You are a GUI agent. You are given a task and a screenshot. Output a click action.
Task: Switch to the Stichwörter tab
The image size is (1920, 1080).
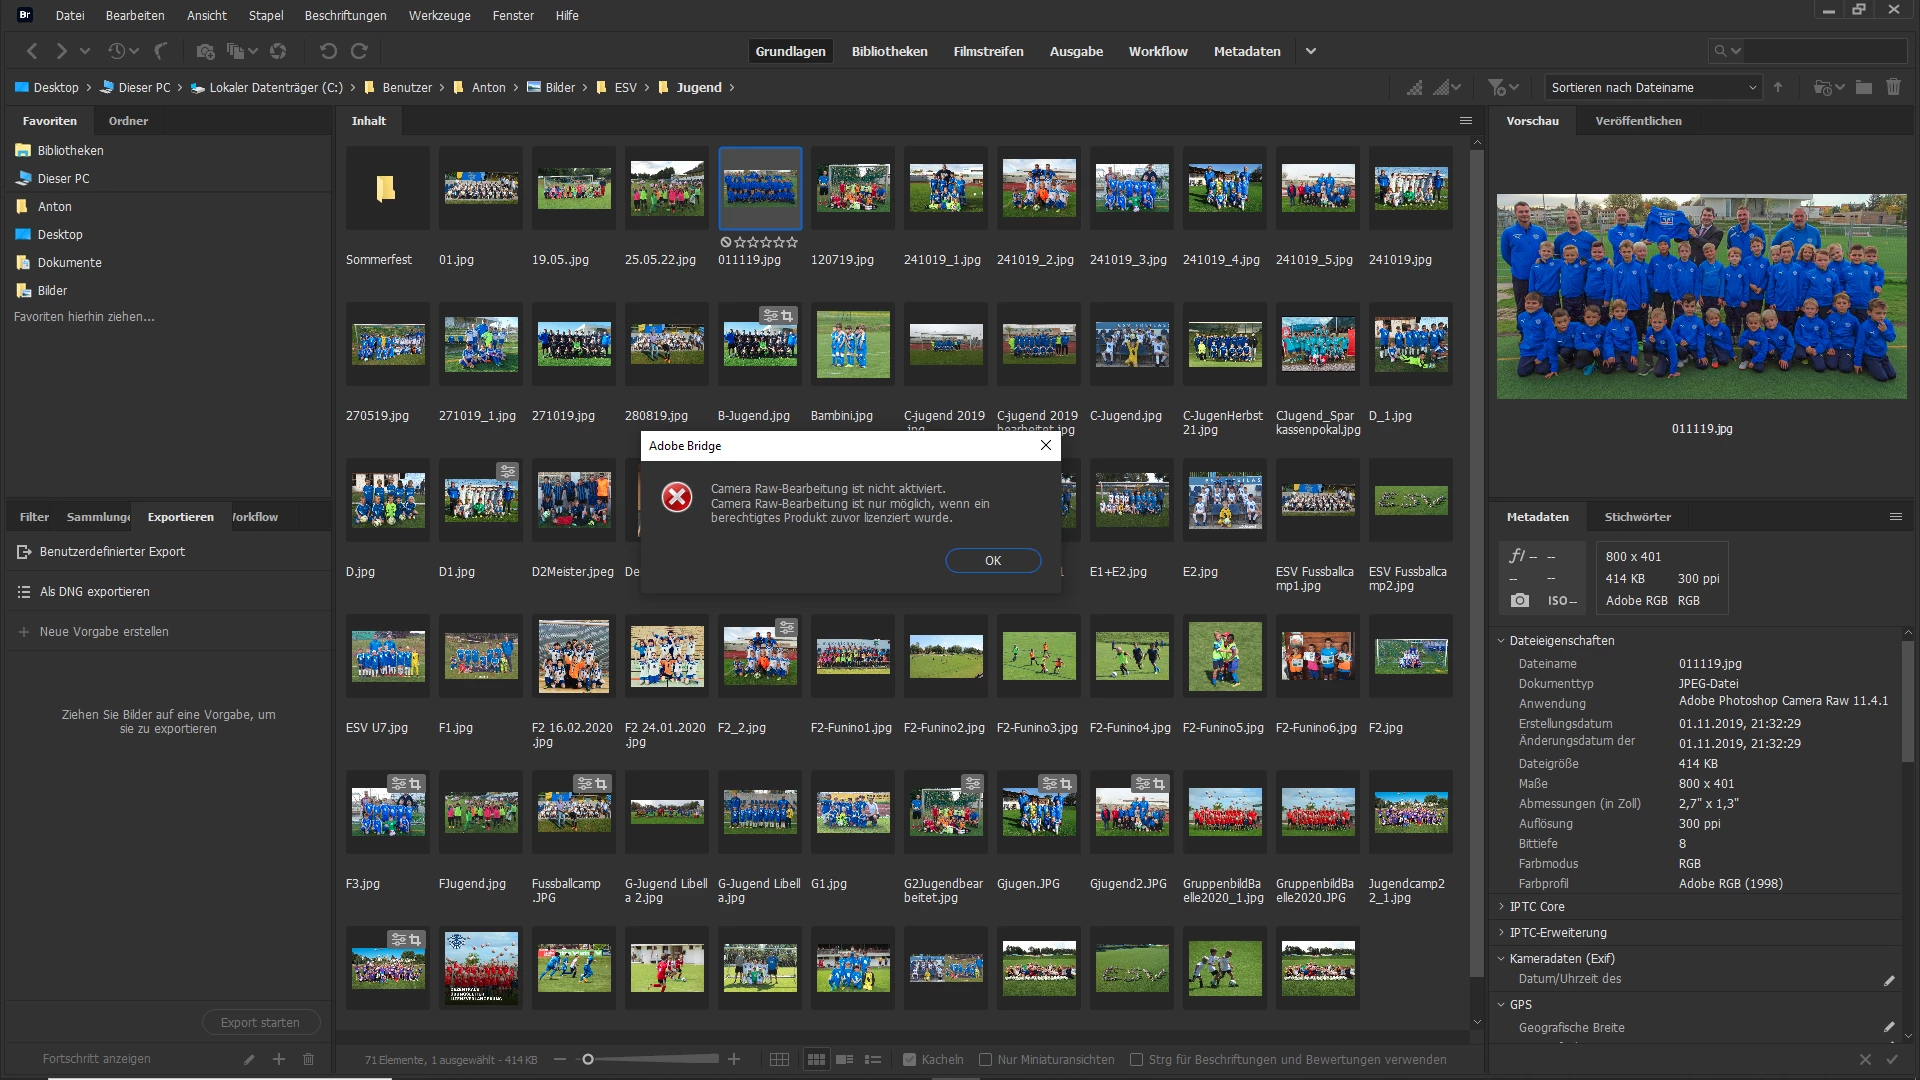(x=1637, y=517)
